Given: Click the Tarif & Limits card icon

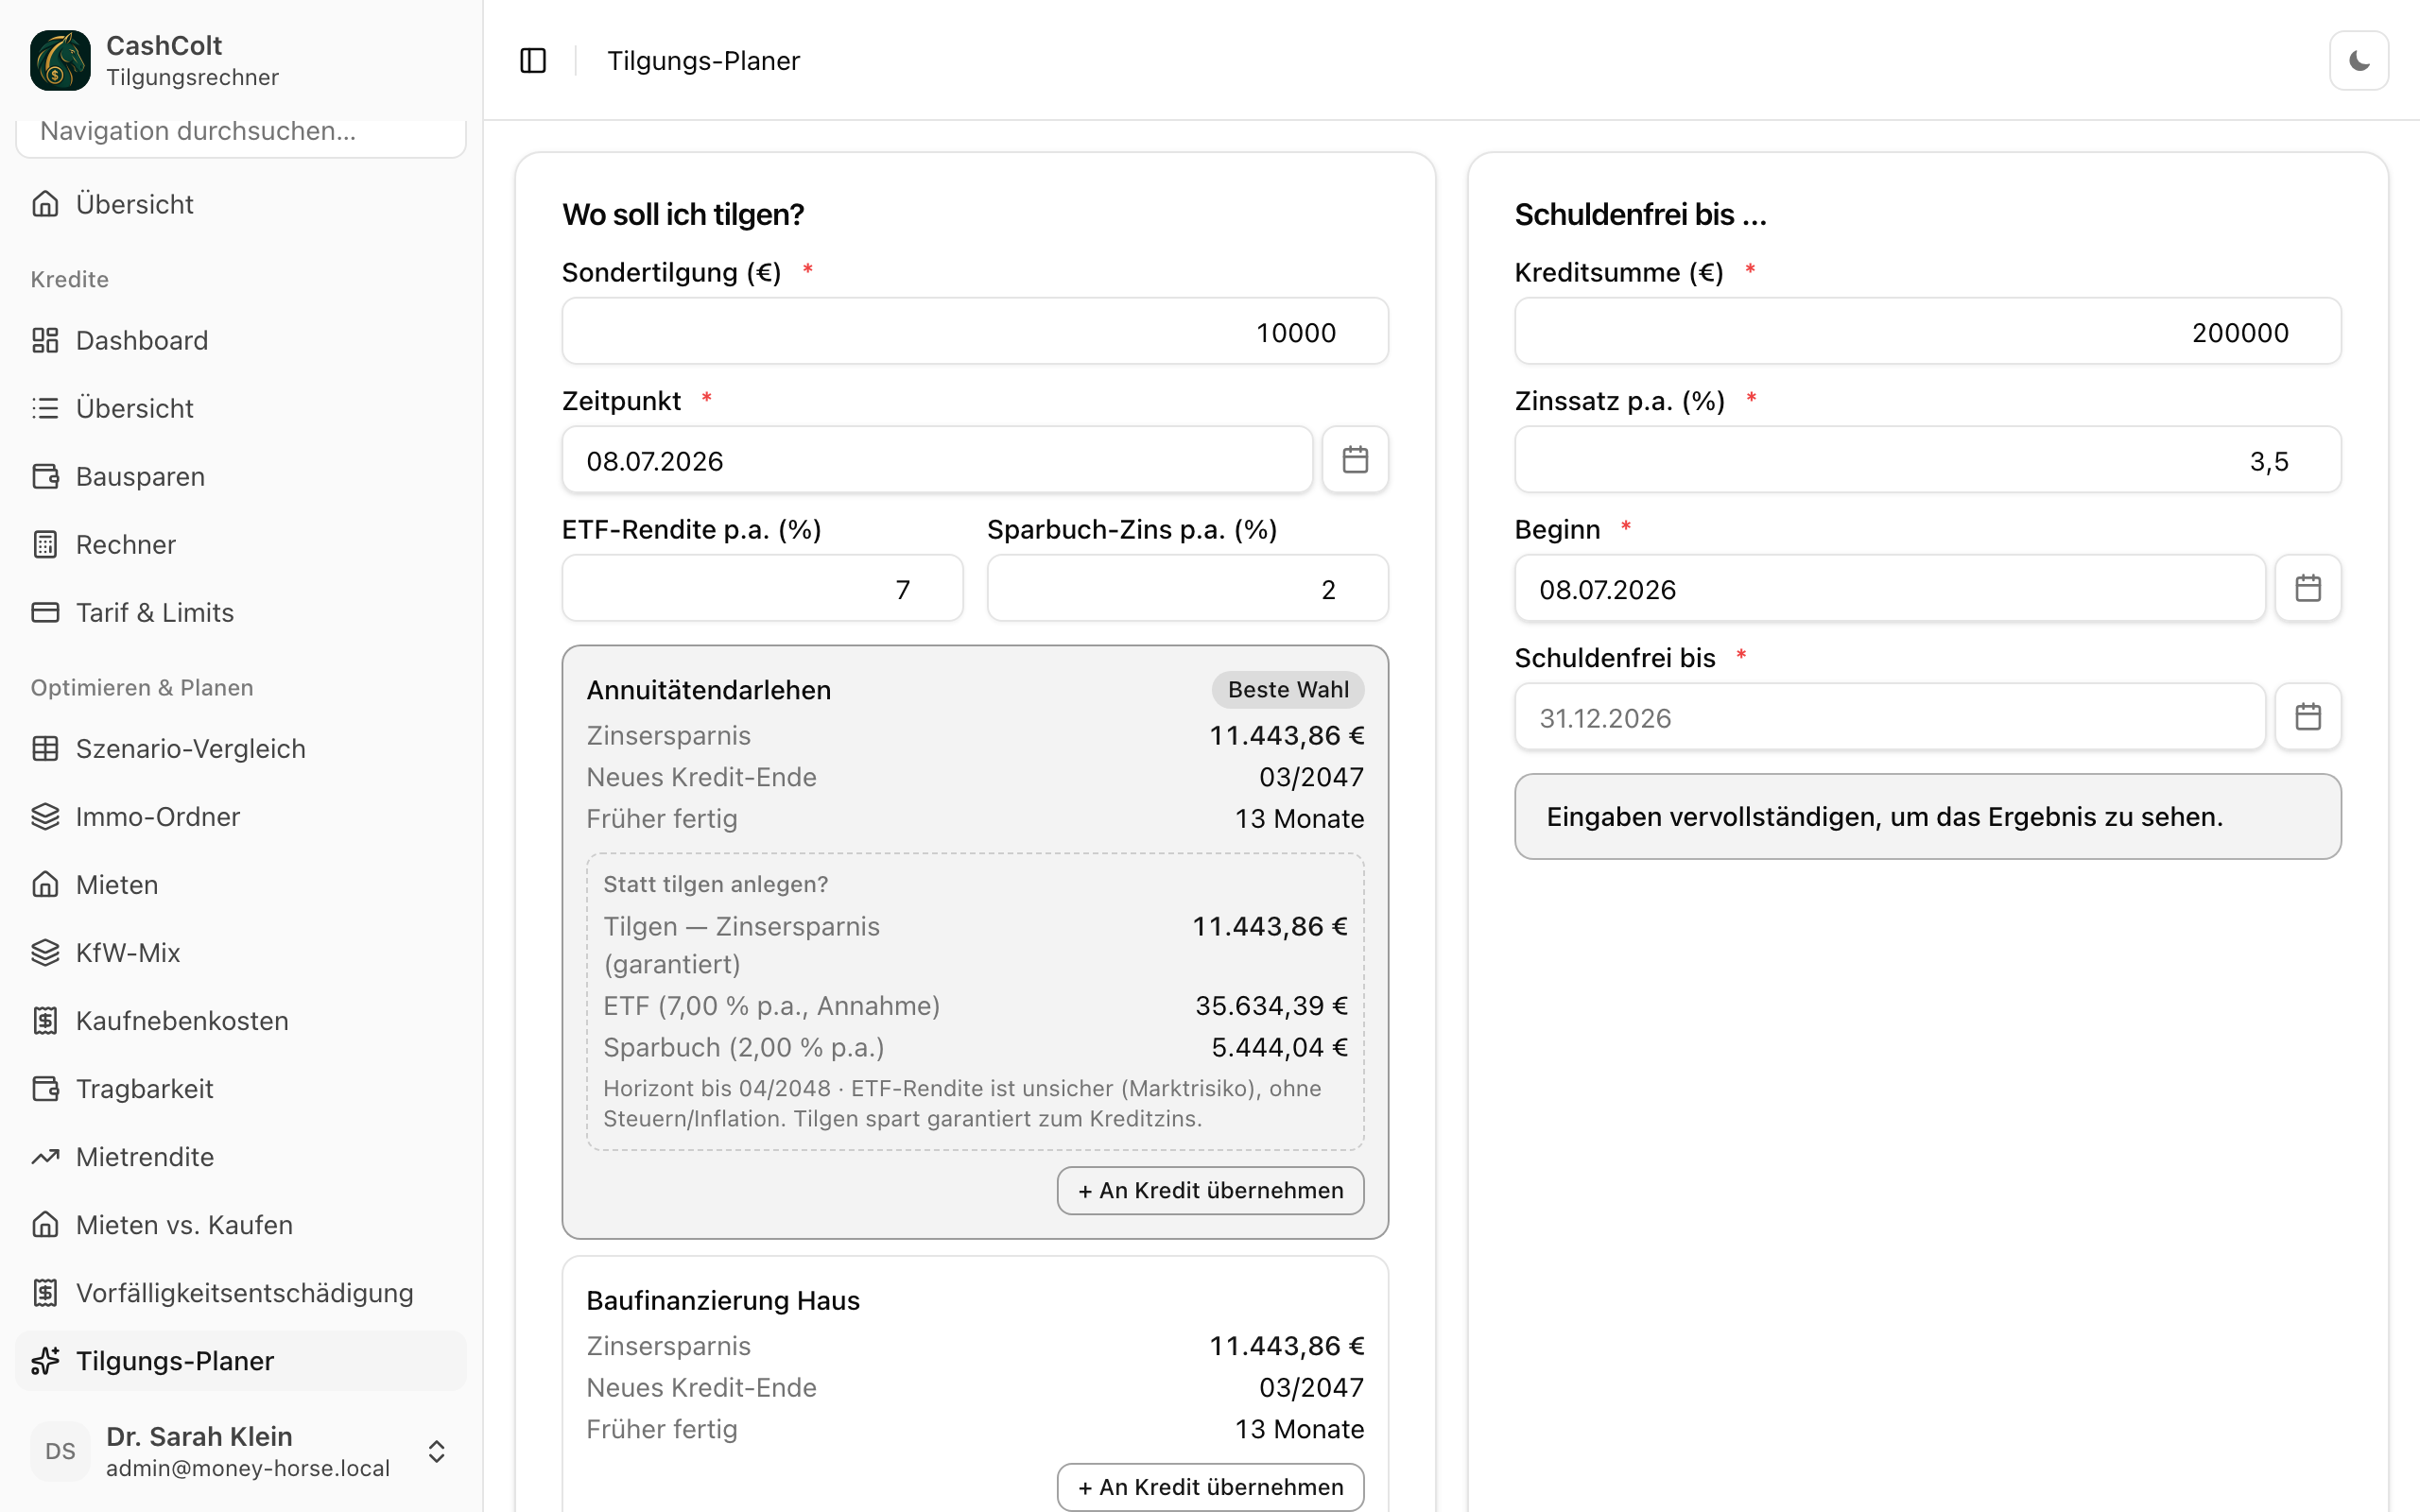Looking at the screenshot, I should 45,612.
